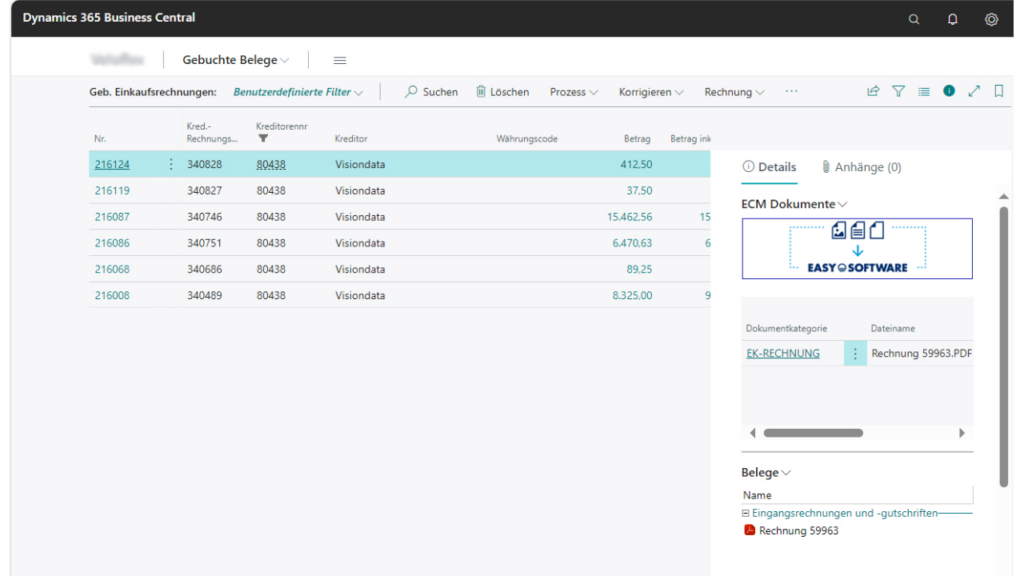Click the file name Rechnung 59963.PDF
The width and height of the screenshot is (1024, 576).
[921, 353]
